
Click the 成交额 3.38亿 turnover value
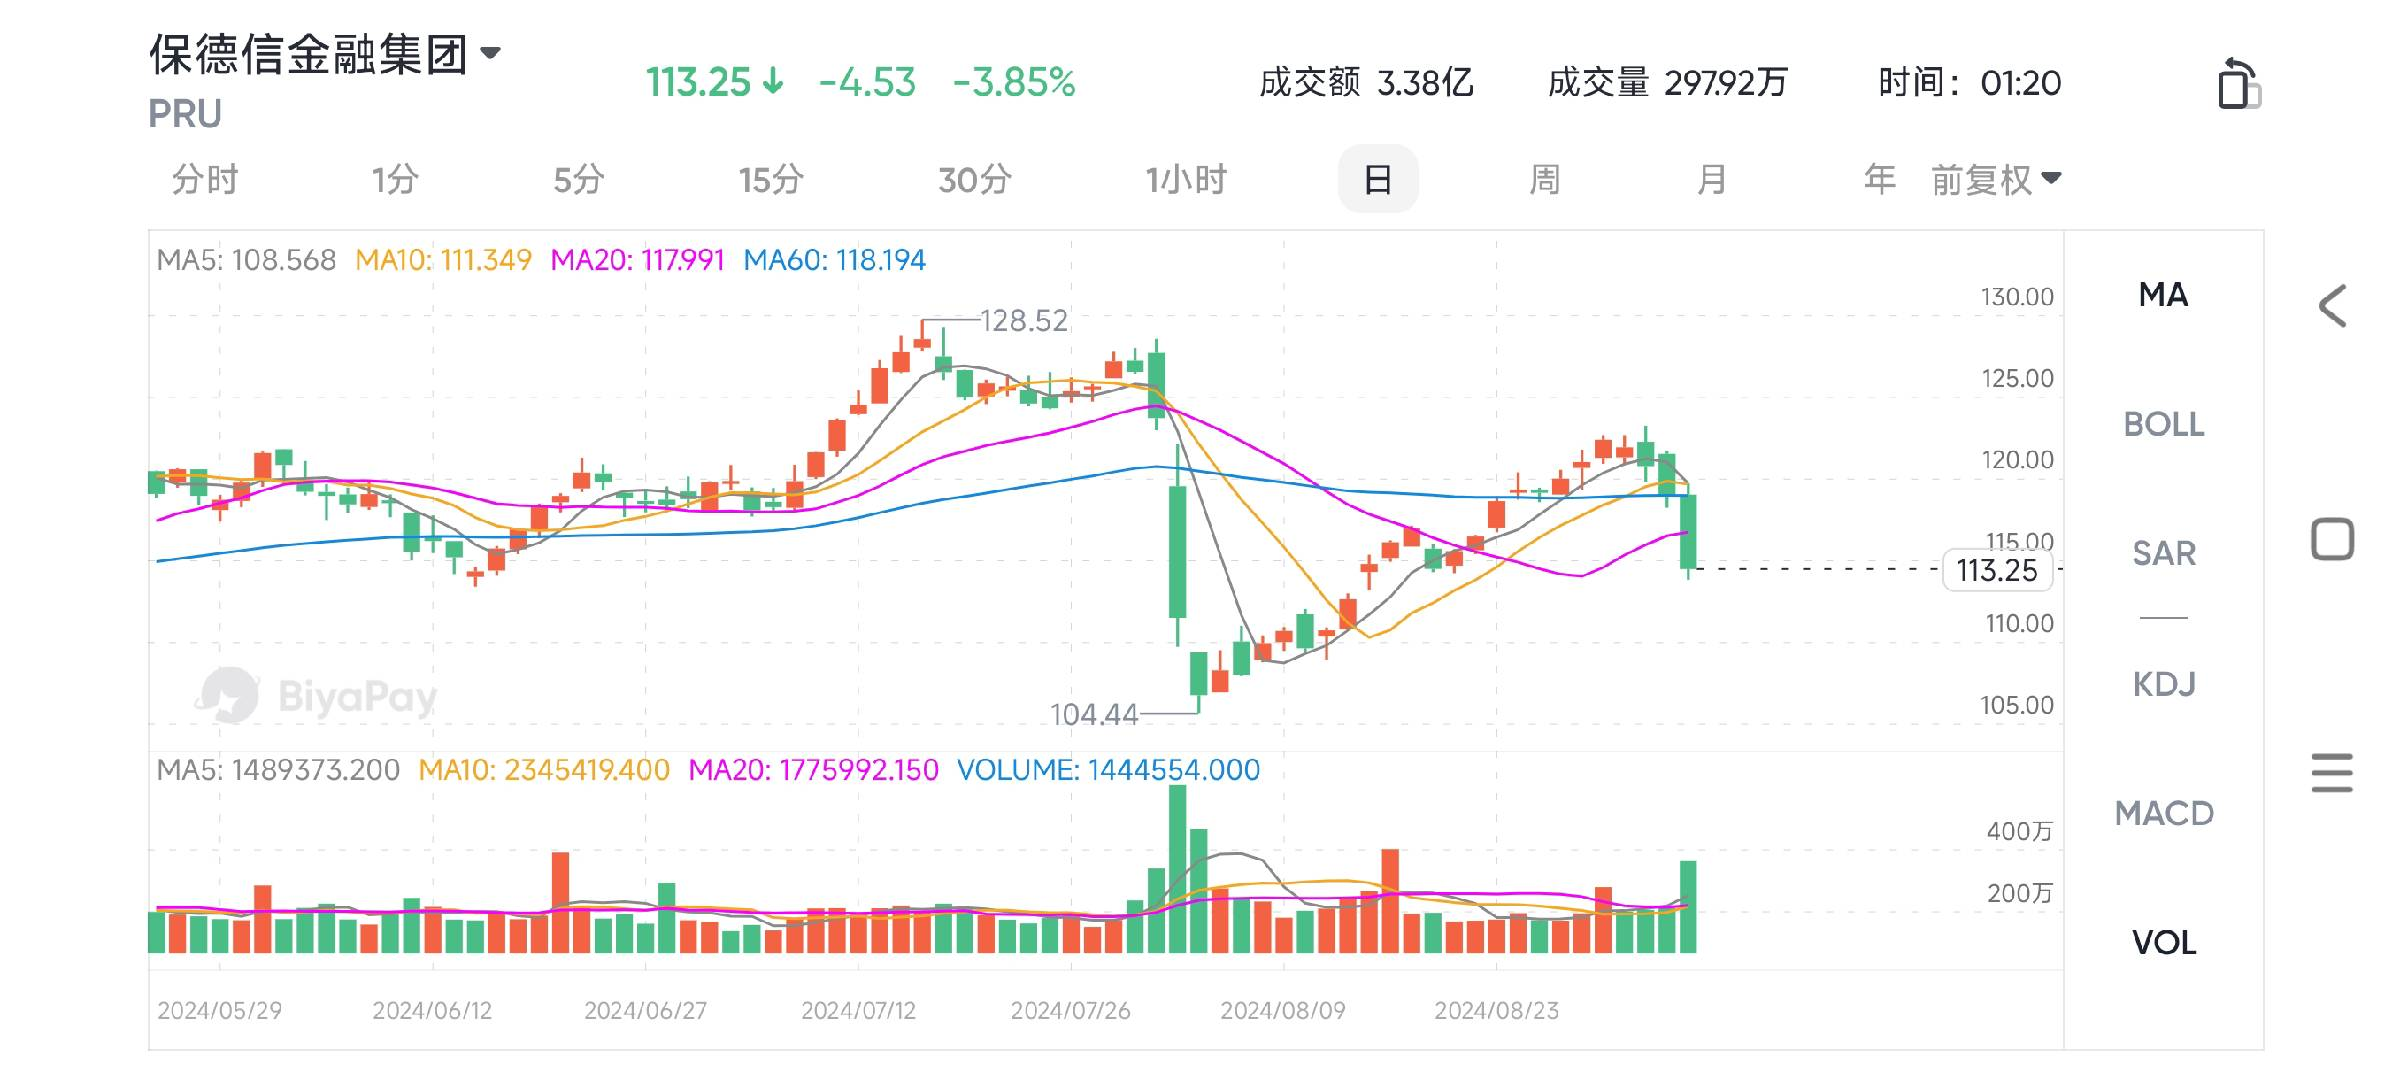[1366, 82]
